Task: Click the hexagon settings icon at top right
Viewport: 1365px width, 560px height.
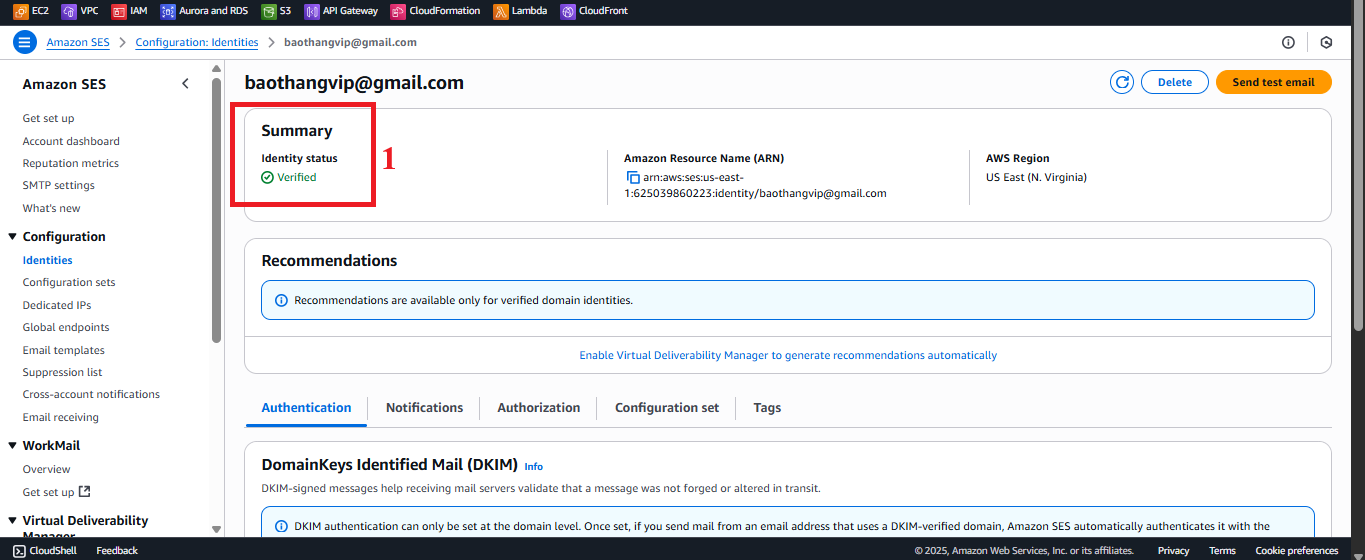Action: [x=1326, y=42]
